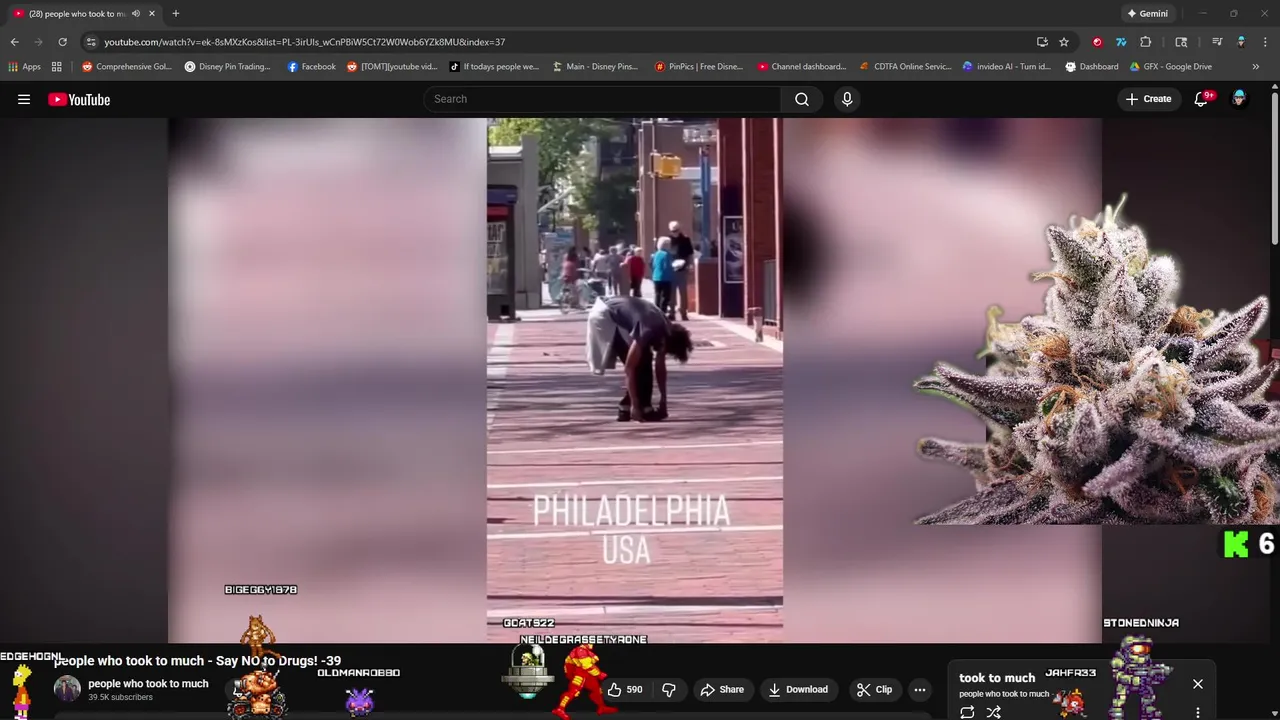Start voice search with the microphone
1280x720 pixels.
pos(847,99)
